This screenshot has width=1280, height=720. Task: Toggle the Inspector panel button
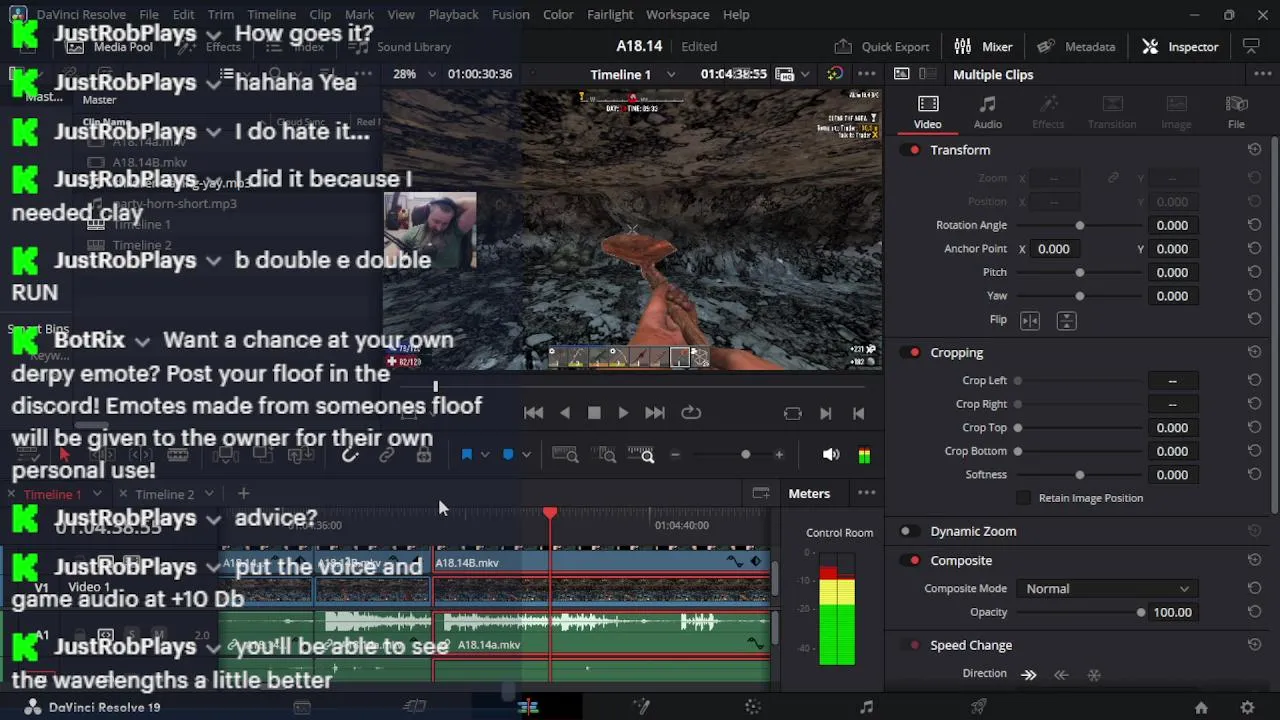1181,46
